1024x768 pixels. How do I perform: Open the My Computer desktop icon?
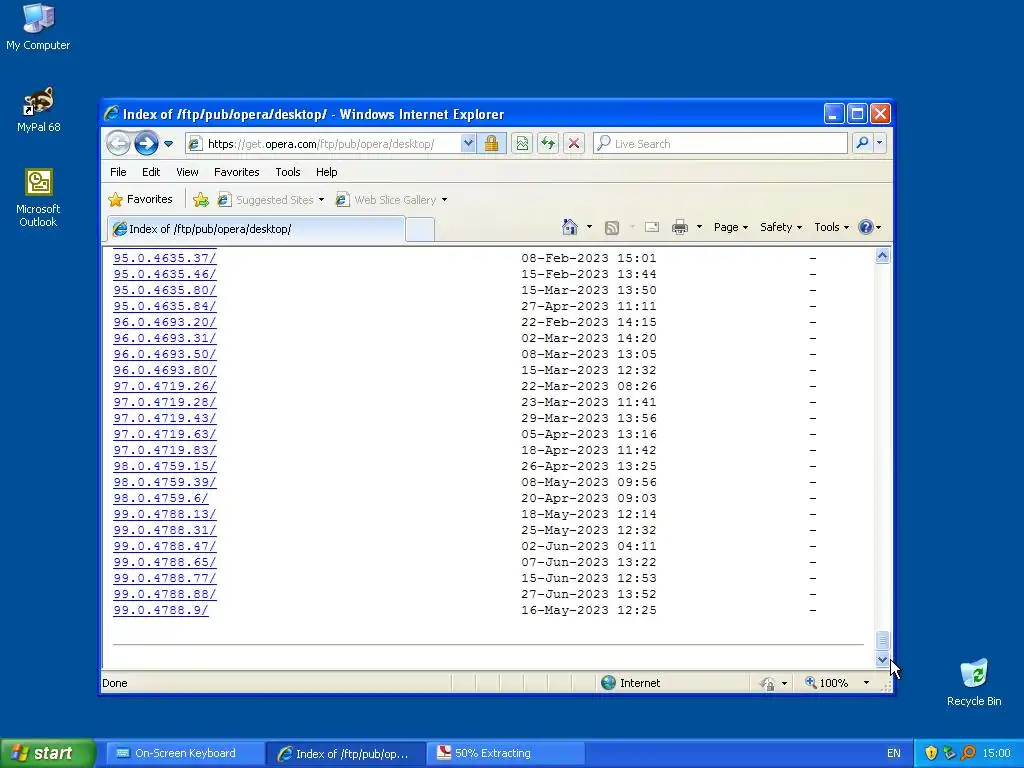[38, 26]
